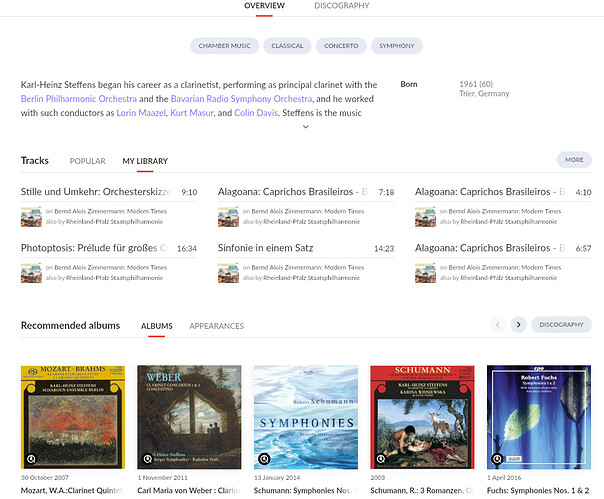Go to previous recommended albums arrow
The image size is (604, 499).
click(498, 324)
